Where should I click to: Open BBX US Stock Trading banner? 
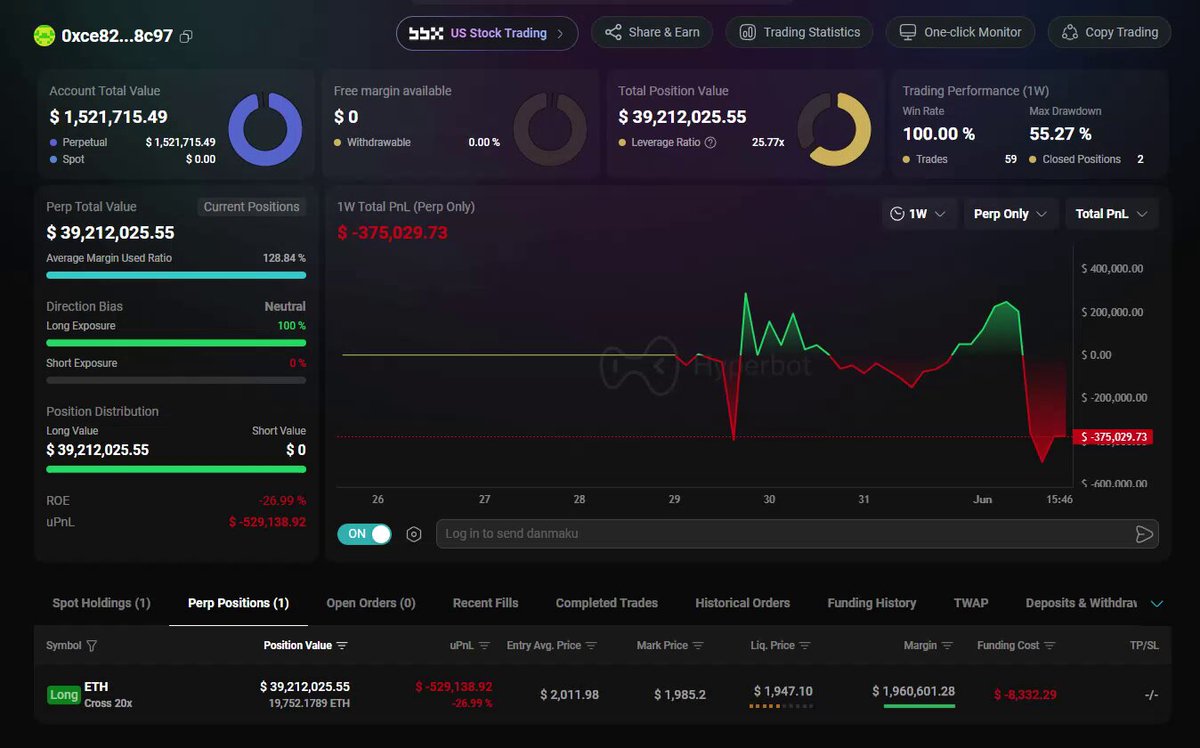[x=487, y=33]
